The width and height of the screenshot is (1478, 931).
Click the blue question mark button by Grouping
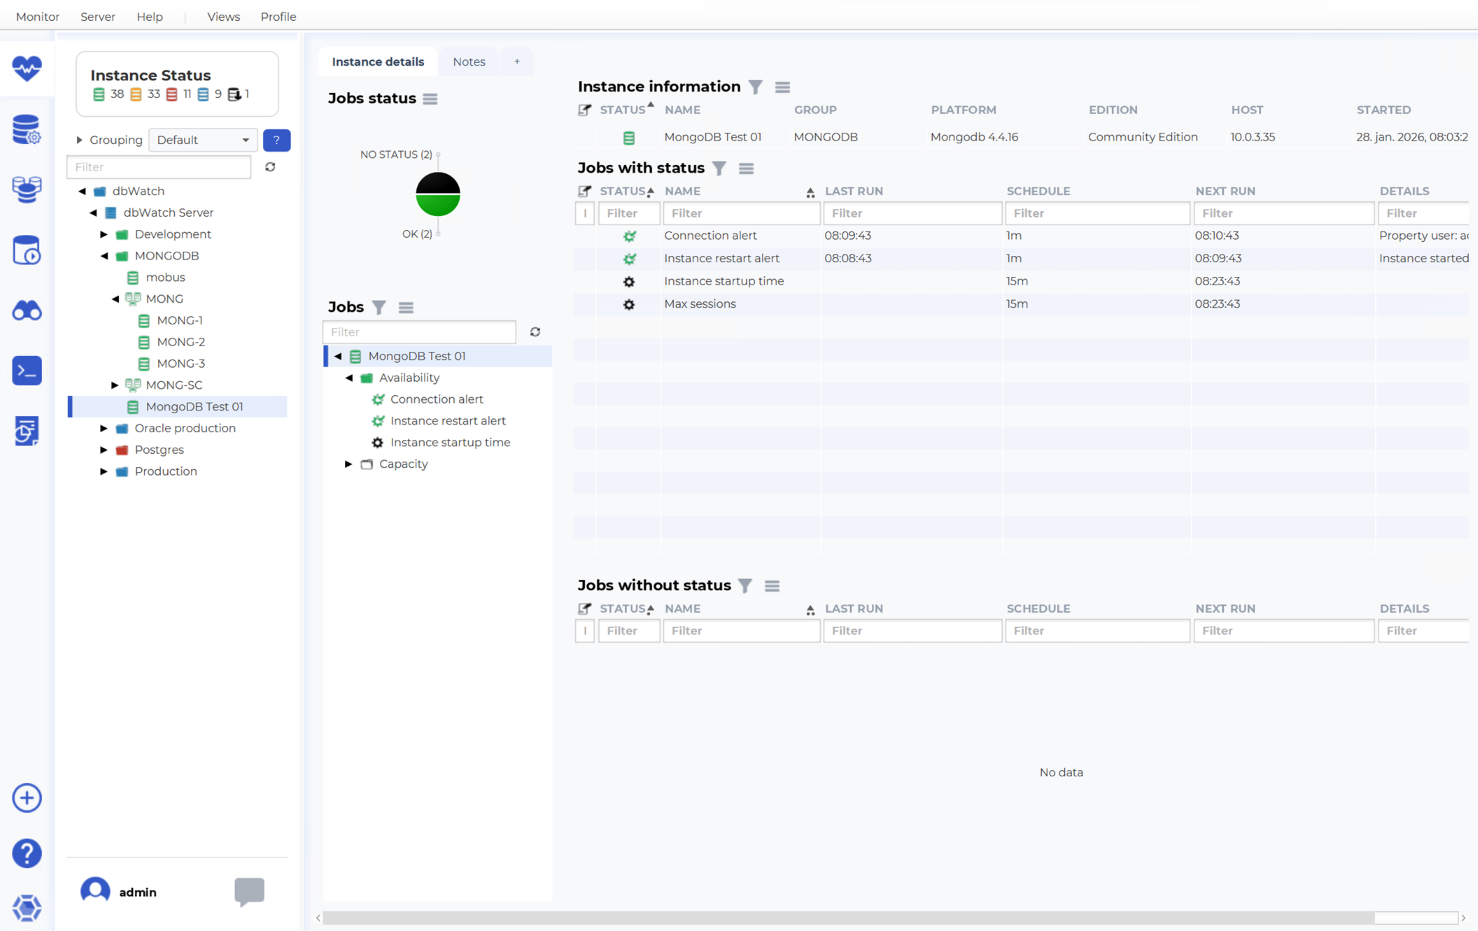276,140
